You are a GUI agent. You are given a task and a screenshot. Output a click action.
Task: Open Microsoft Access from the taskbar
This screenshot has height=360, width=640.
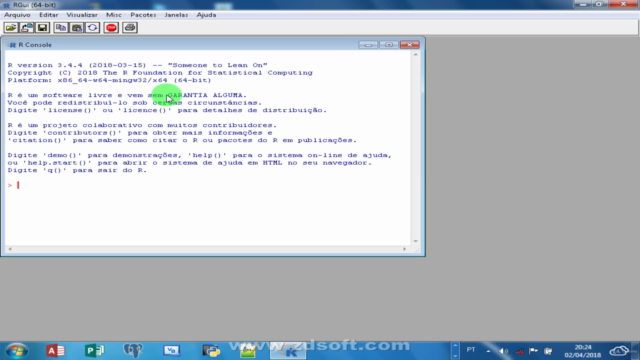(x=56, y=351)
